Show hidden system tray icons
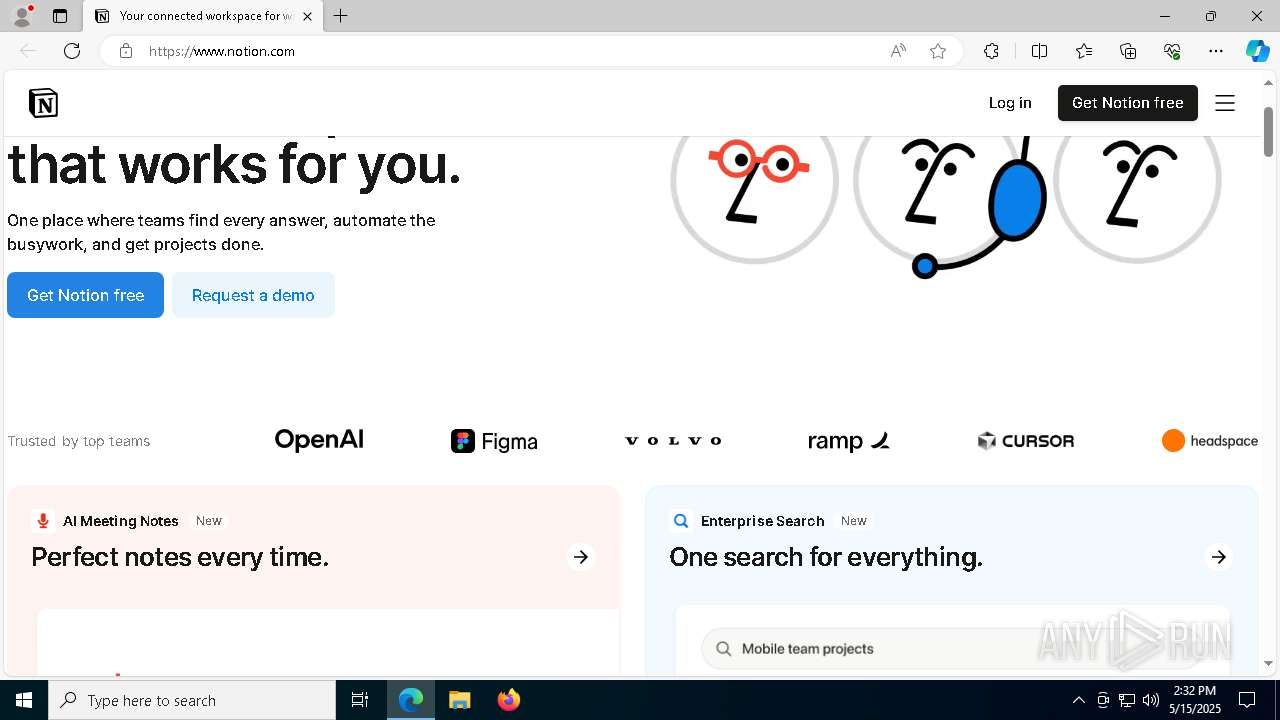This screenshot has width=1280, height=720. (x=1078, y=700)
